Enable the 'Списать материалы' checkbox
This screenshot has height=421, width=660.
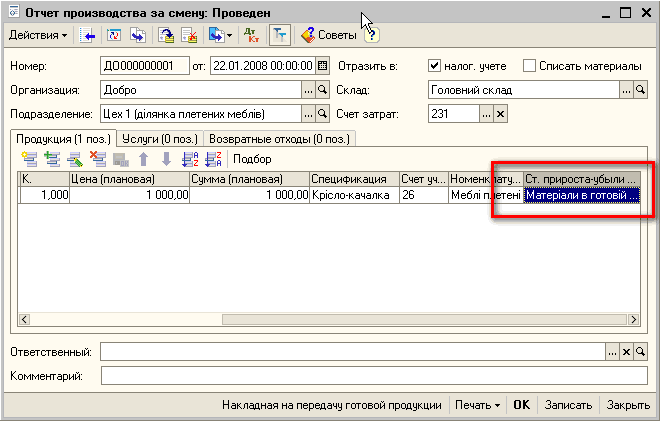pyautogui.click(x=530, y=66)
